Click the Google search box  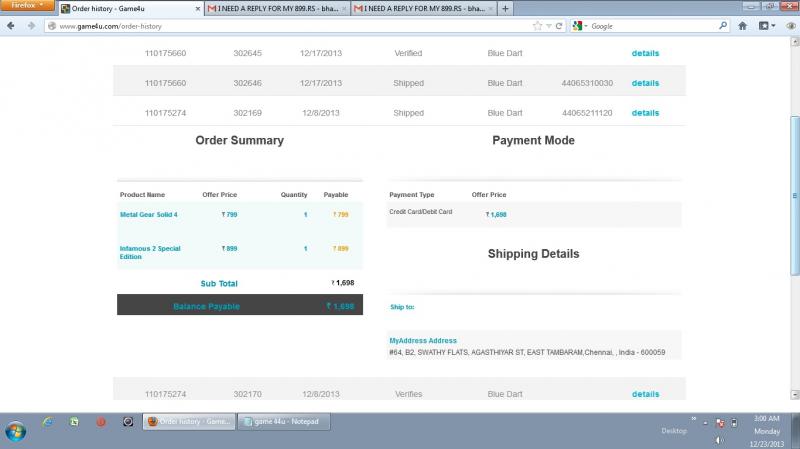(653, 26)
